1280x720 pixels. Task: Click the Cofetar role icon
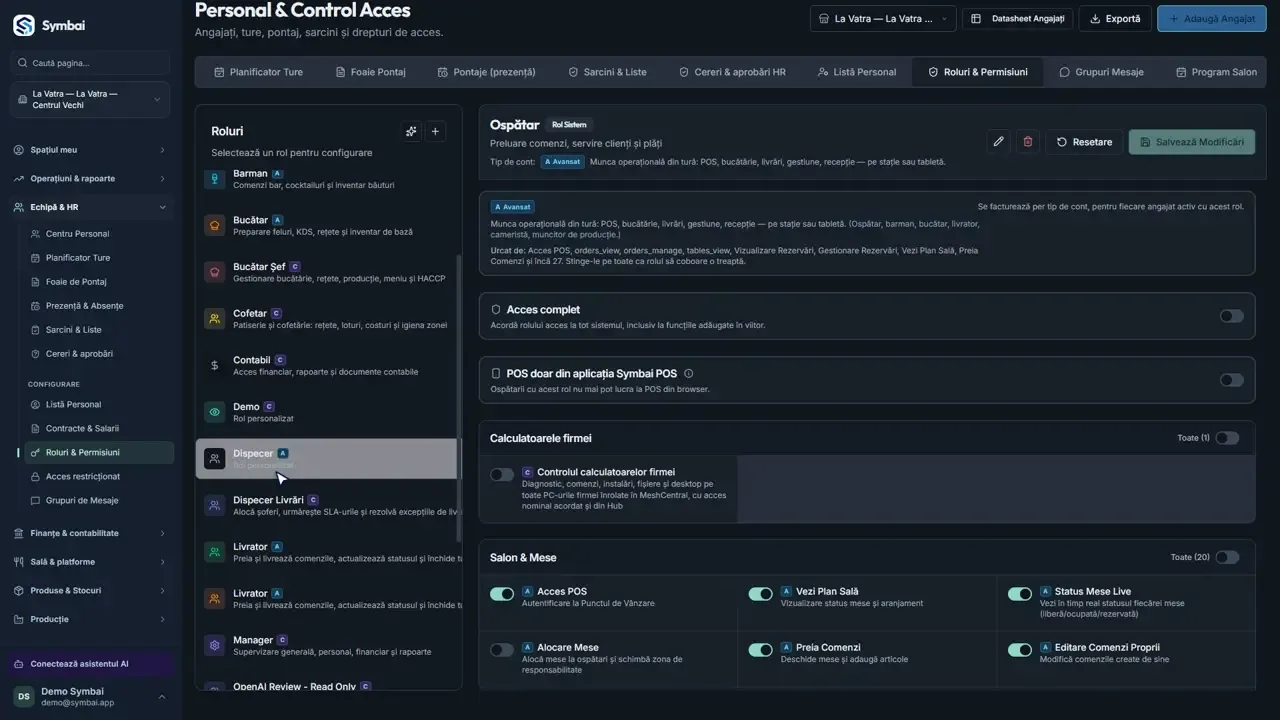(214, 319)
